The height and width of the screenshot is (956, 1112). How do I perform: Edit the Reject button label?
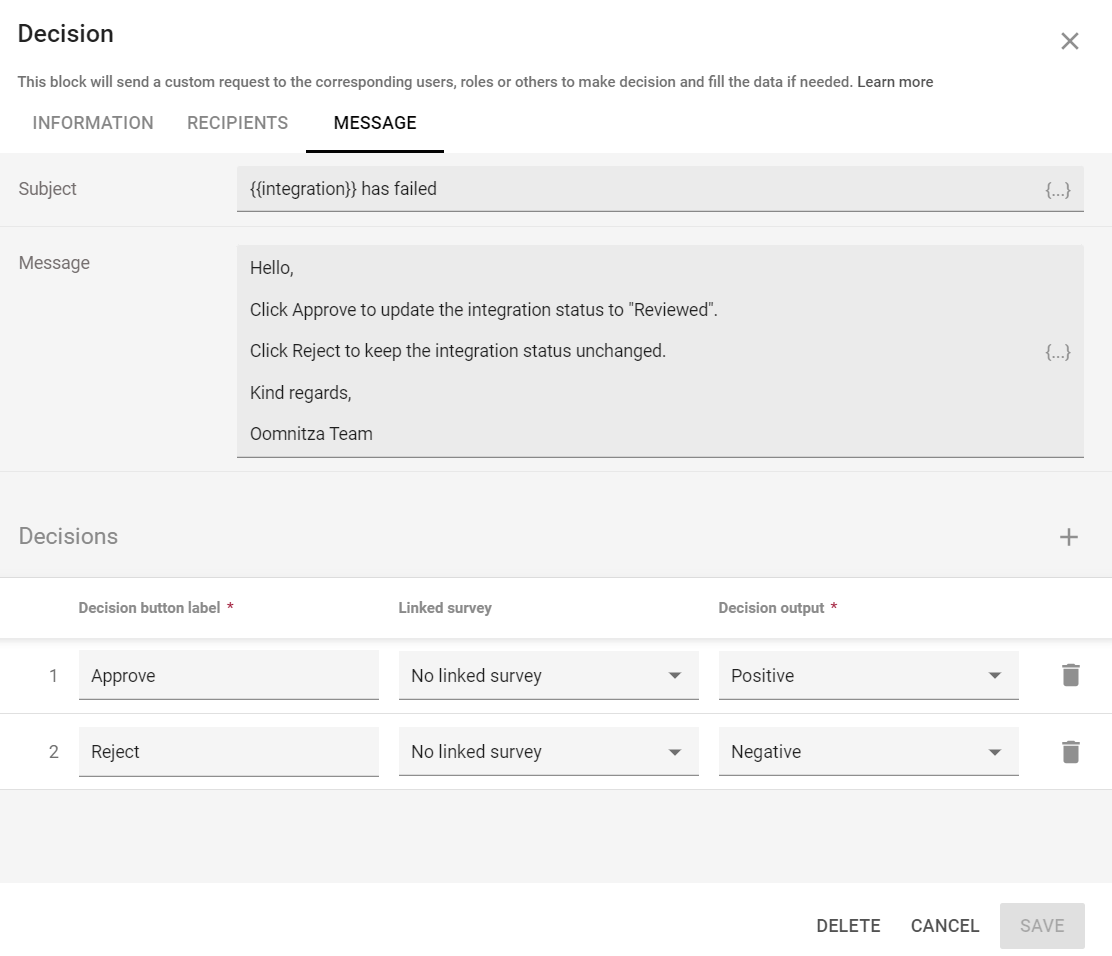pyautogui.click(x=228, y=751)
